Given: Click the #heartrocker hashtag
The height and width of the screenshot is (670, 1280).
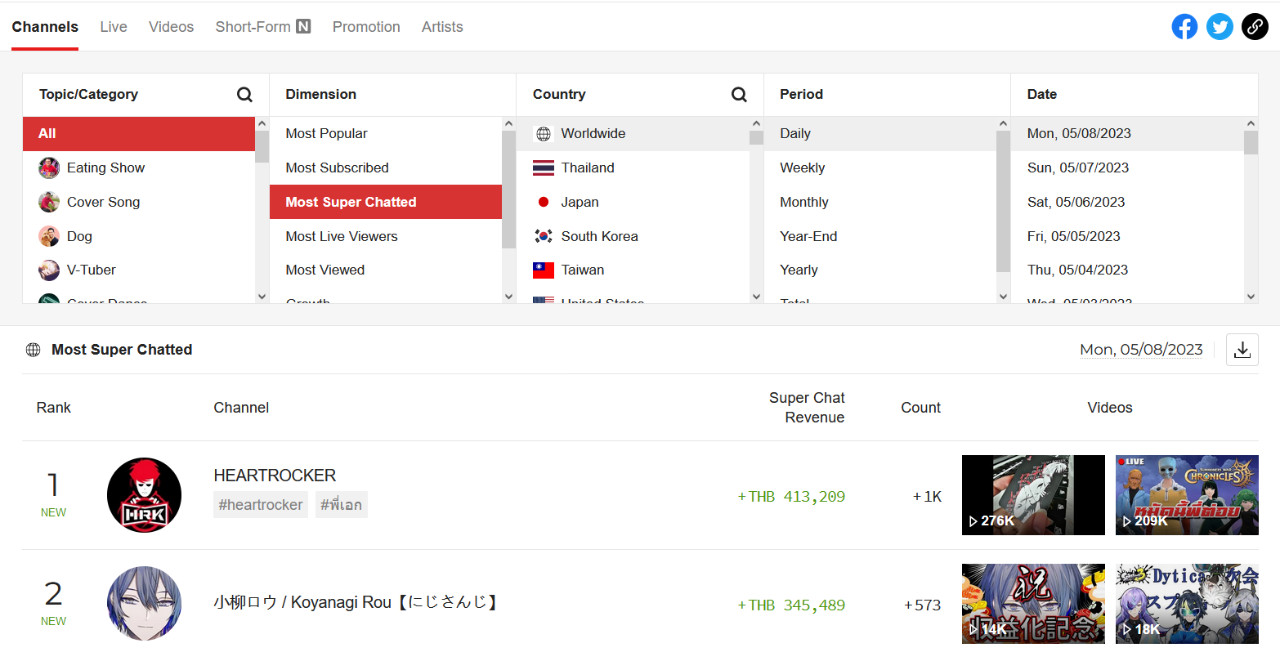Looking at the screenshot, I should pyautogui.click(x=261, y=505).
